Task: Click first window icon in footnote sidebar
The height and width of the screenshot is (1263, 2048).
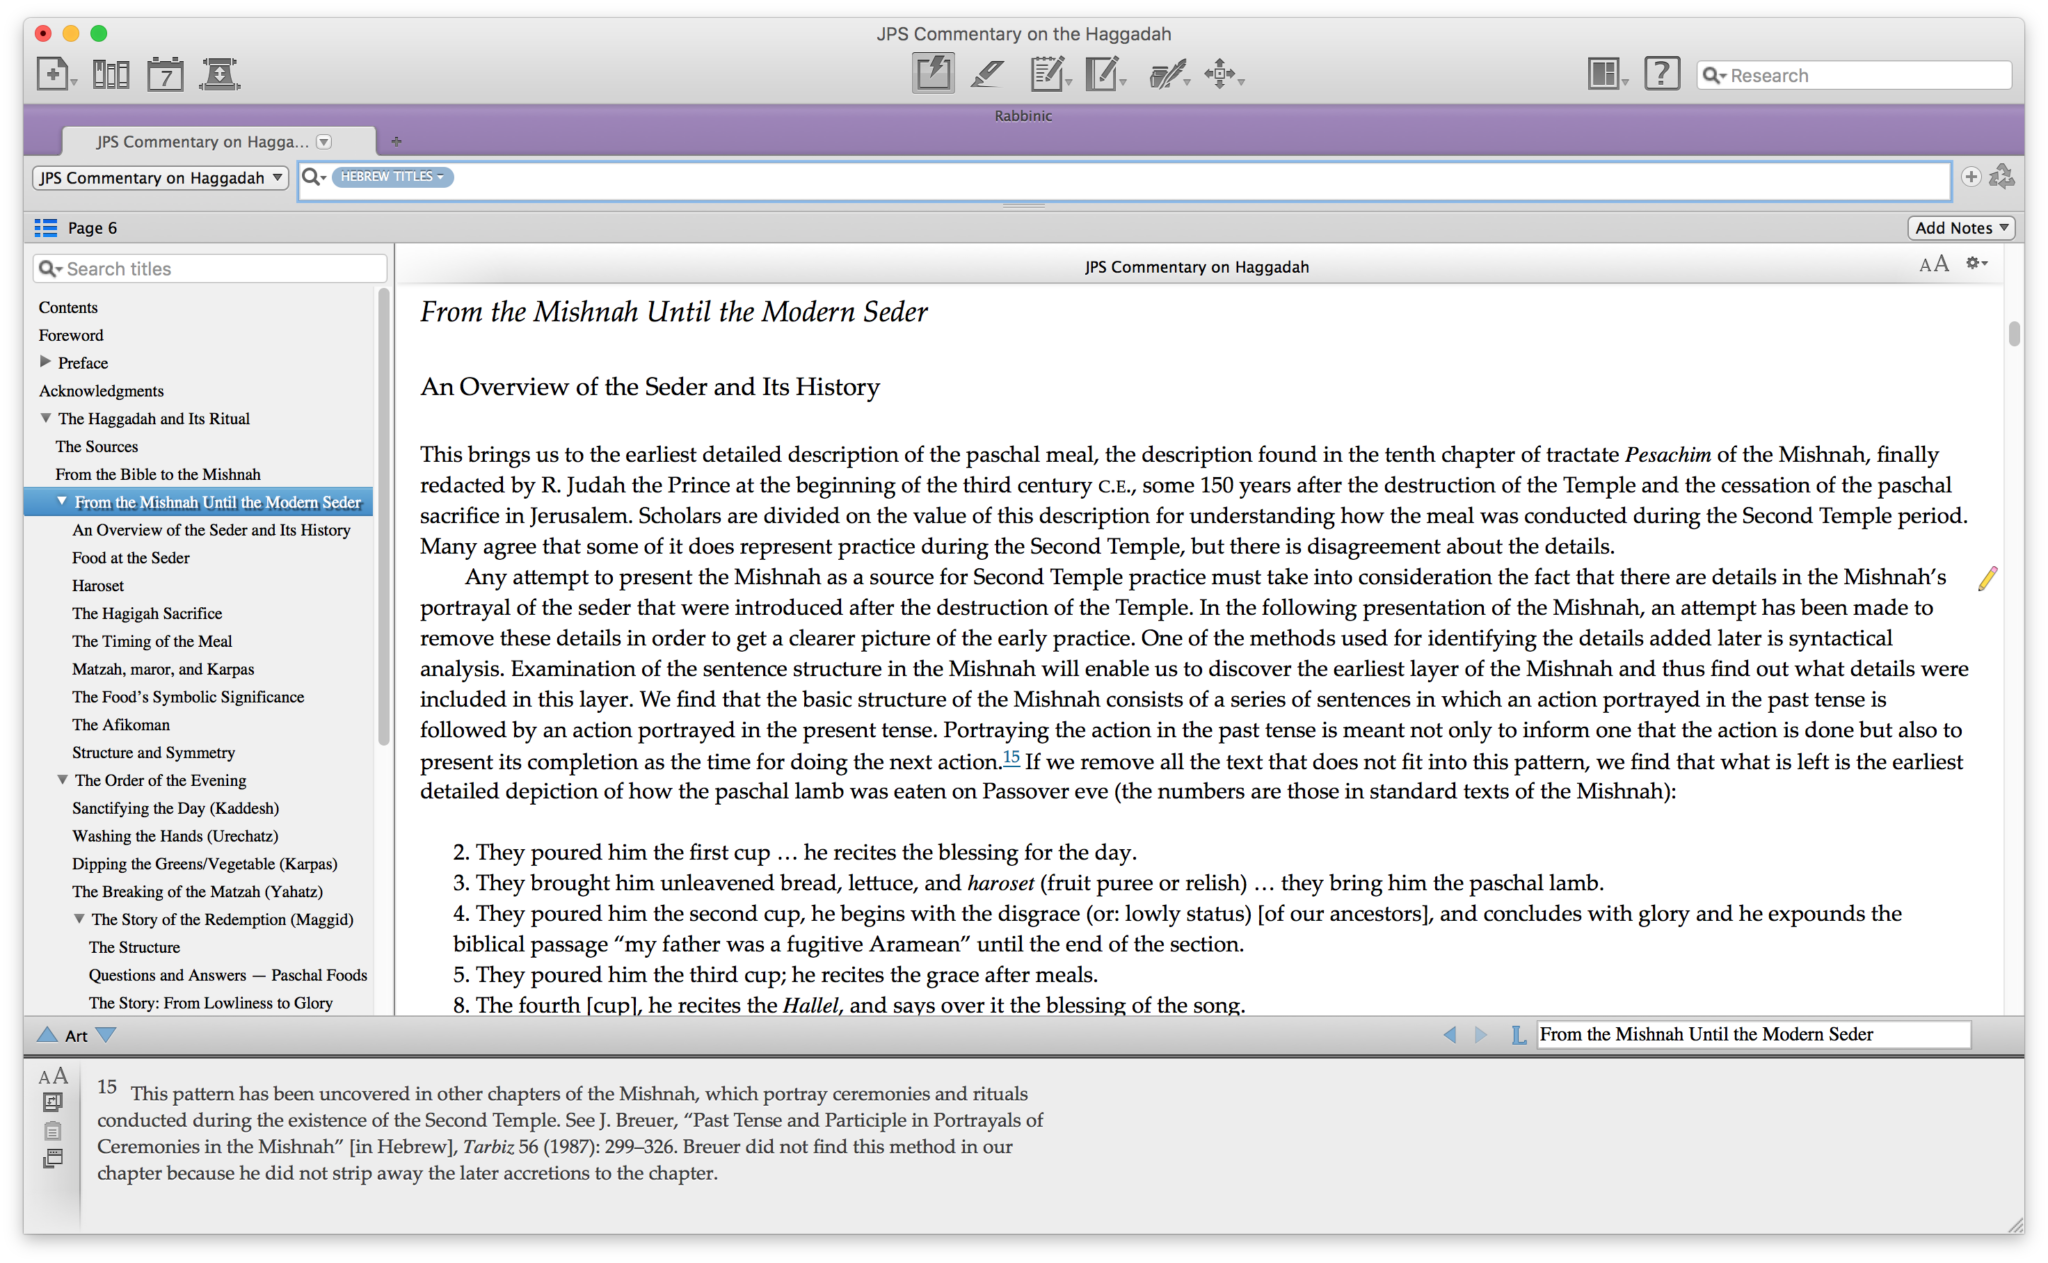Action: point(53,1102)
